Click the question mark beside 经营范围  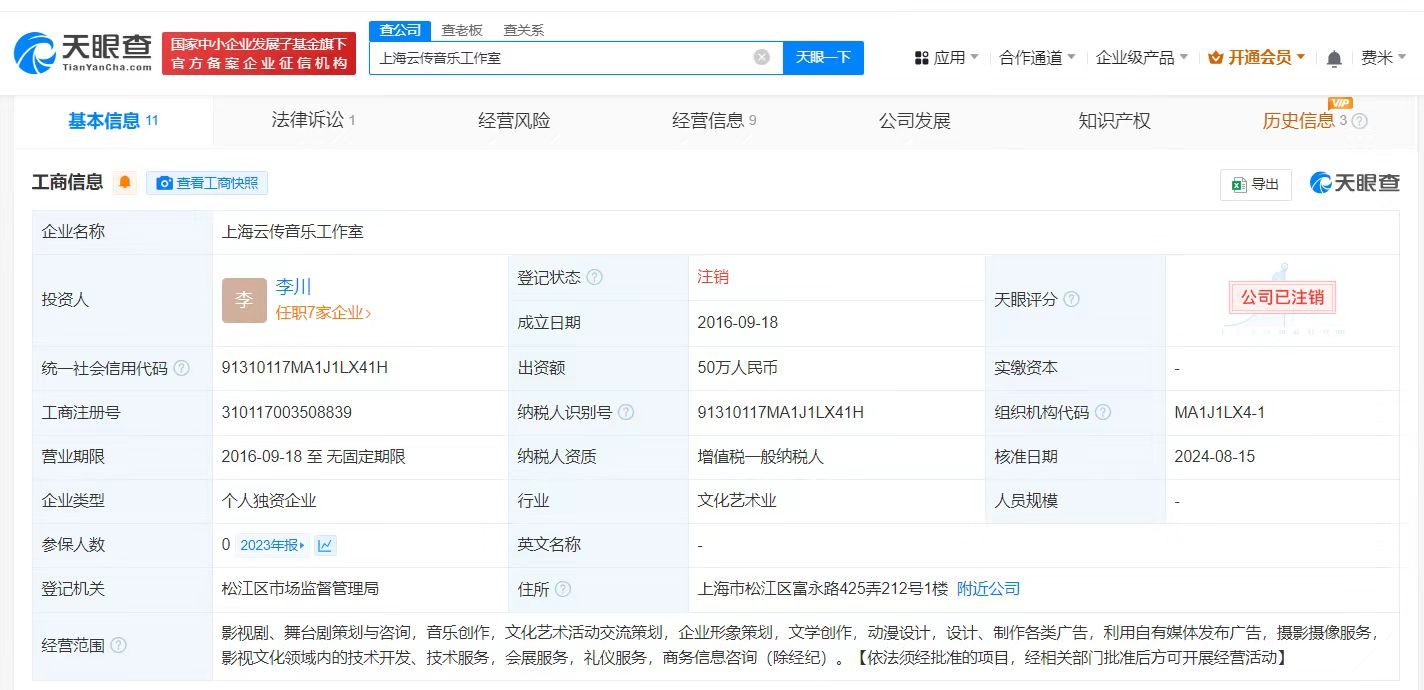click(120, 646)
